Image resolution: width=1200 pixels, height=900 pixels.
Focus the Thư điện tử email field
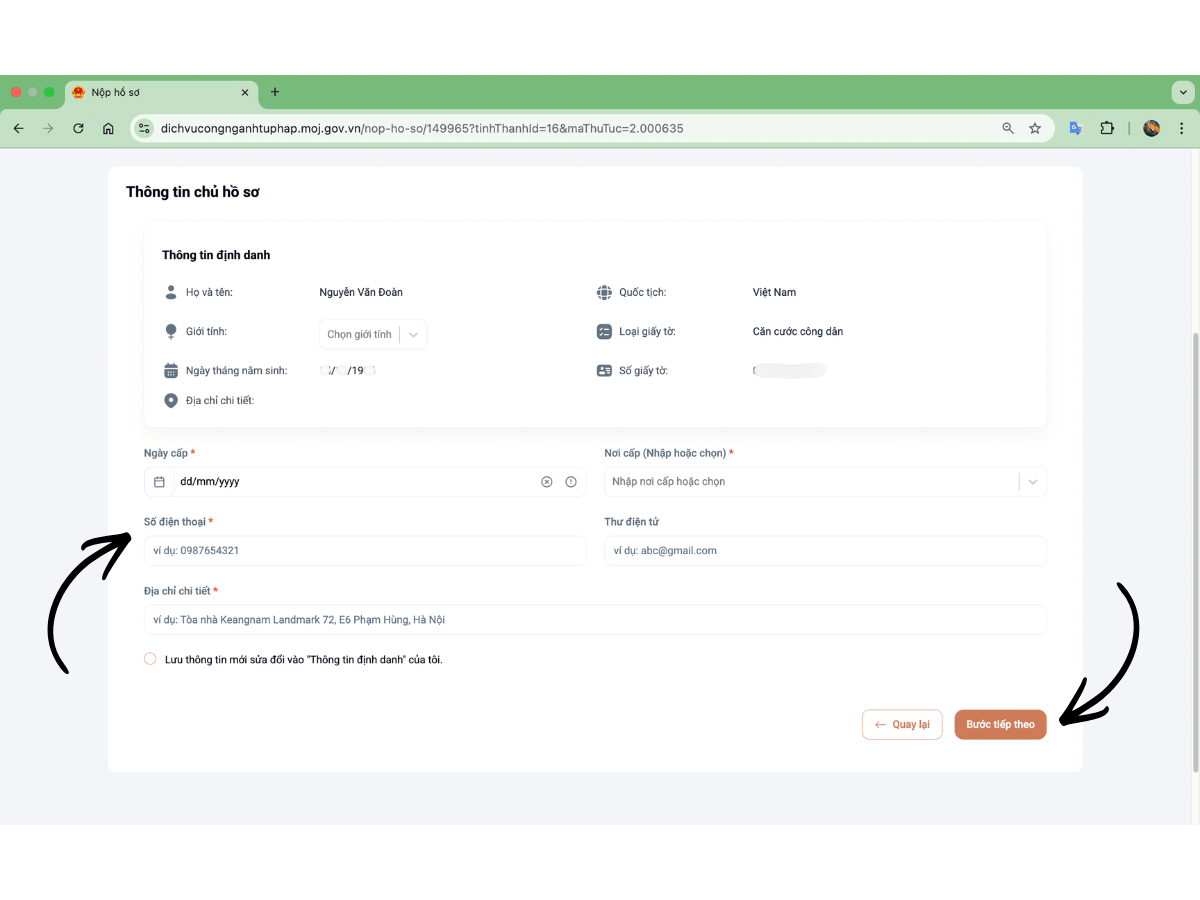pyautogui.click(x=825, y=551)
